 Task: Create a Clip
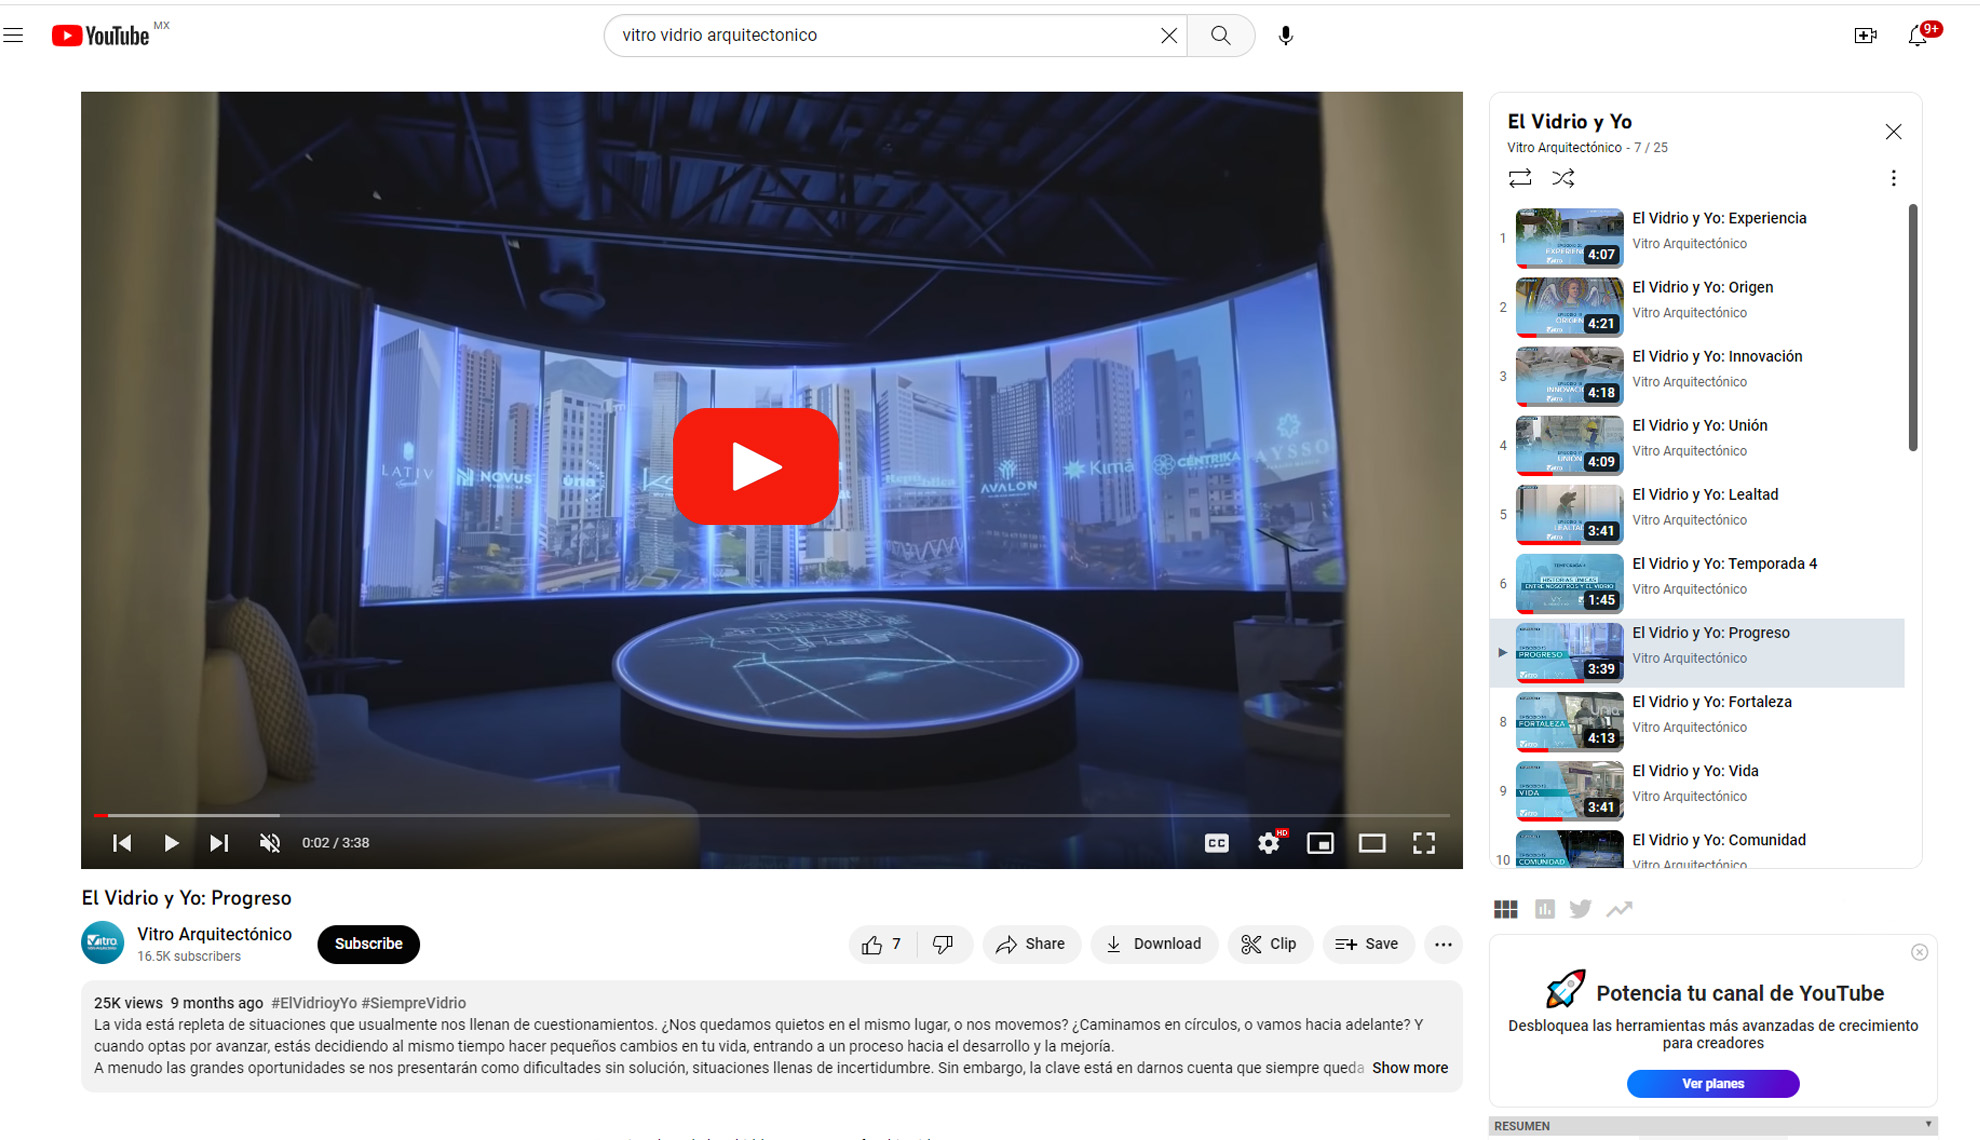tap(1269, 944)
